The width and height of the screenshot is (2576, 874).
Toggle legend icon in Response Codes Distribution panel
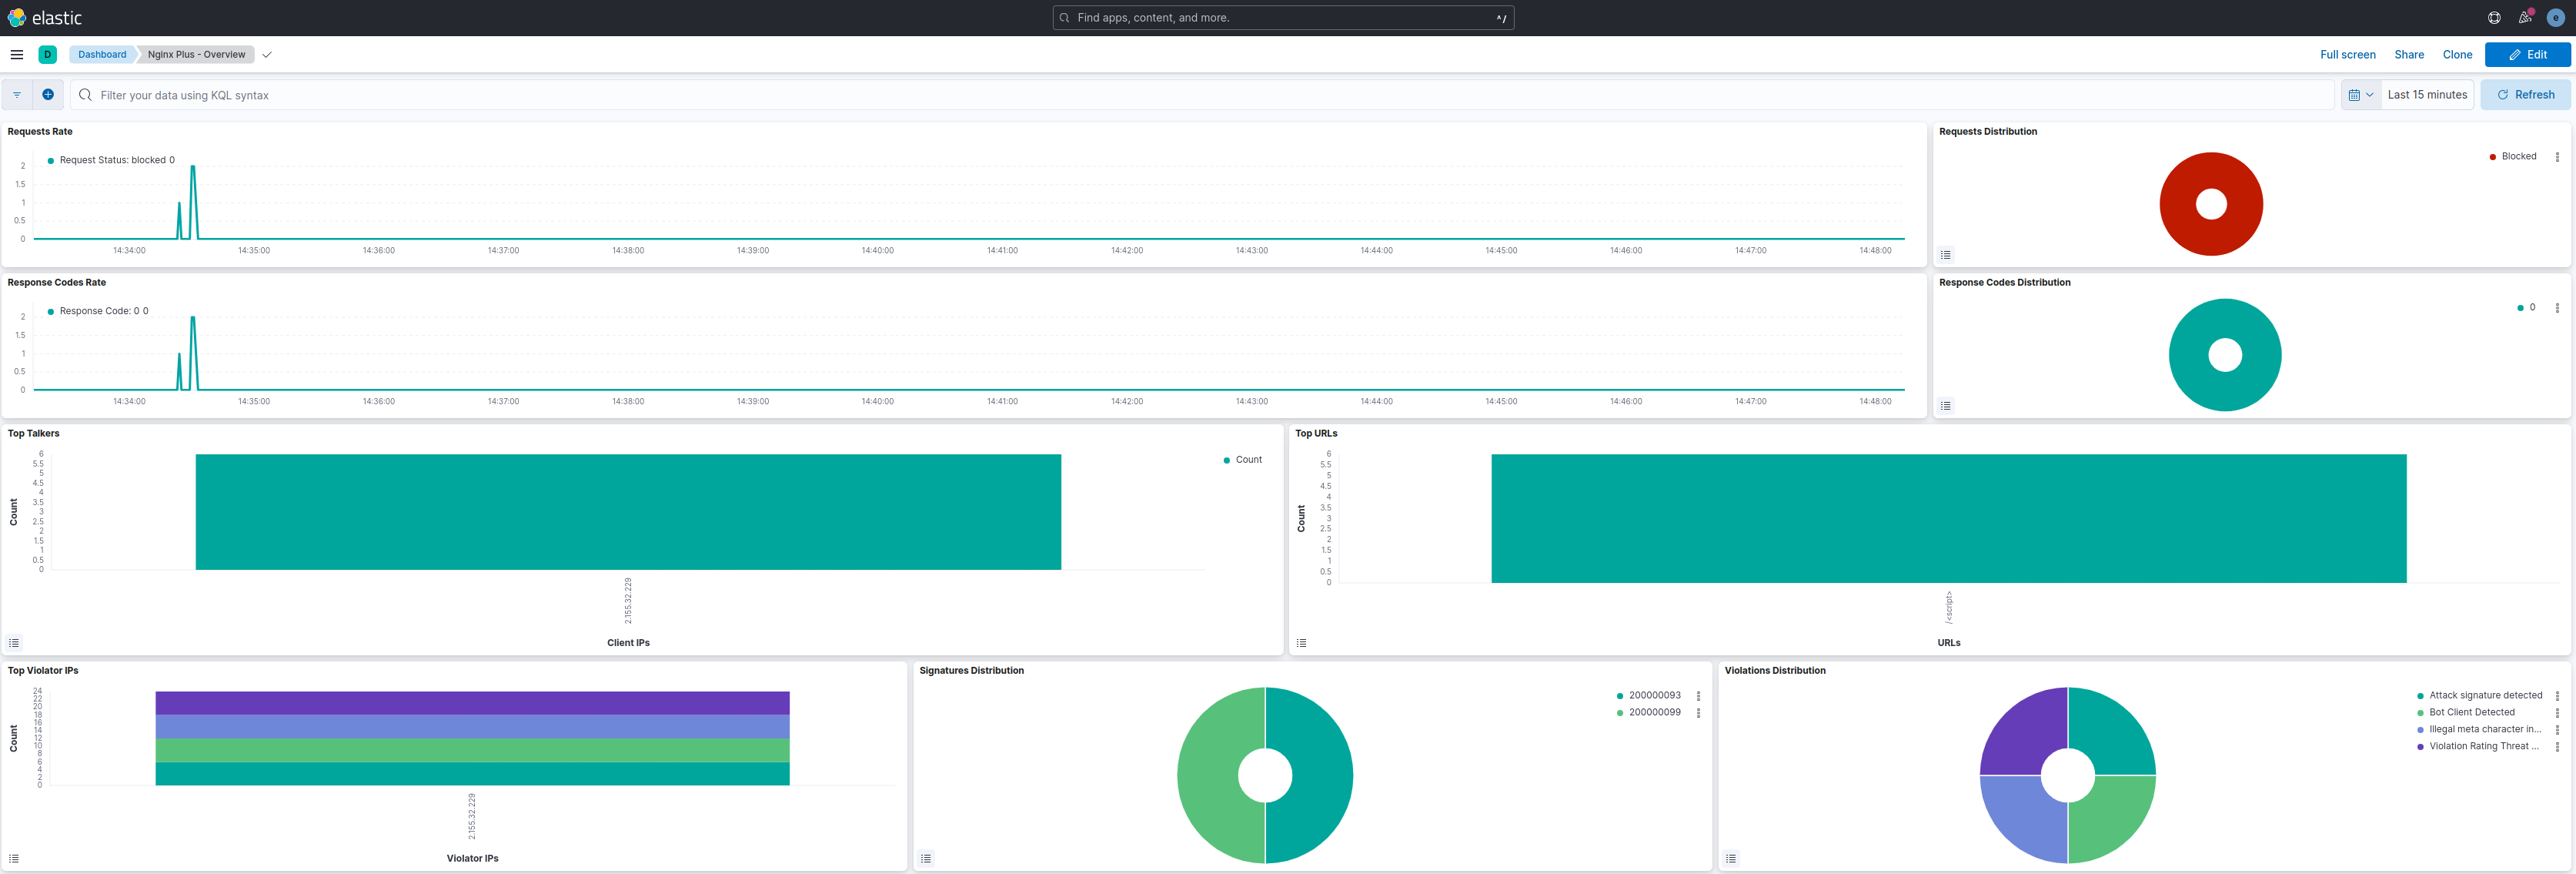tap(1946, 406)
